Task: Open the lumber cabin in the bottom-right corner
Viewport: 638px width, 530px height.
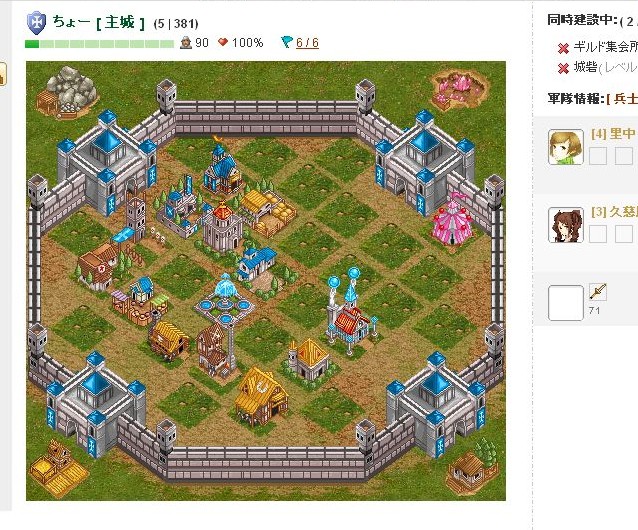Action: (x=473, y=467)
